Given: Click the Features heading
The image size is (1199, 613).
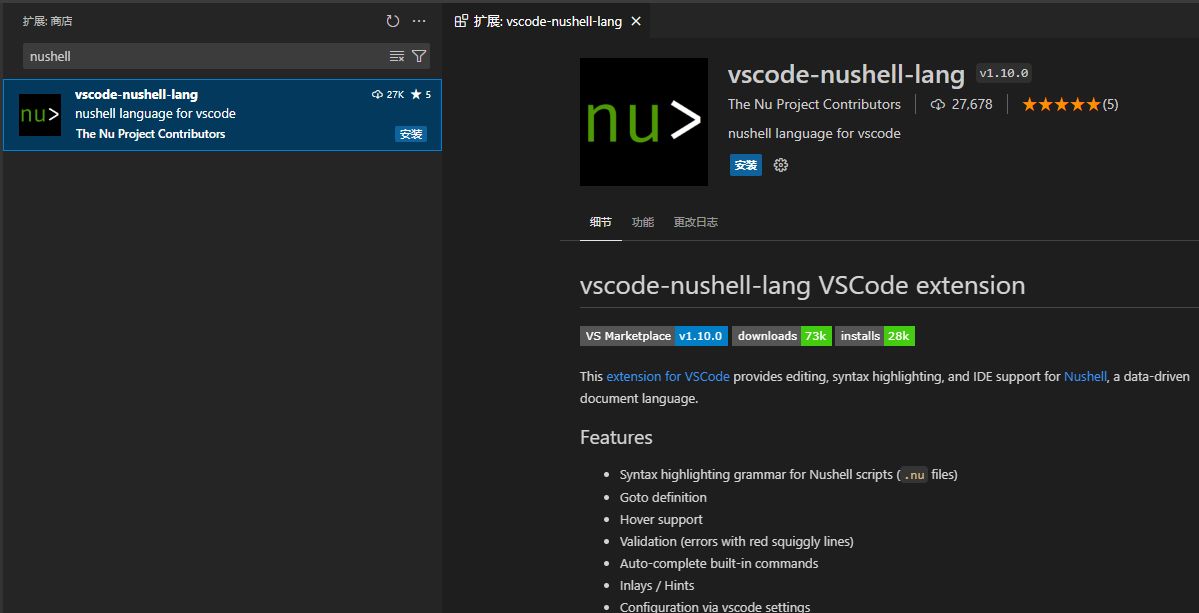Looking at the screenshot, I should pos(616,437).
